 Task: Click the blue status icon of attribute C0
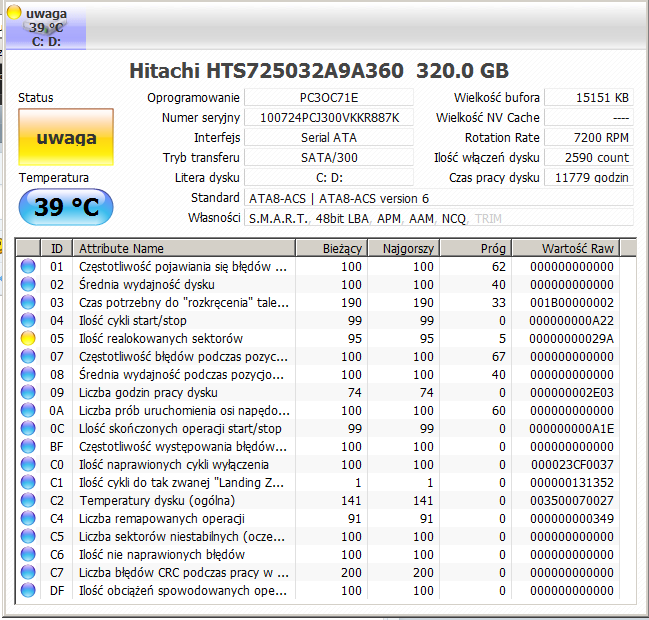pos(28,464)
